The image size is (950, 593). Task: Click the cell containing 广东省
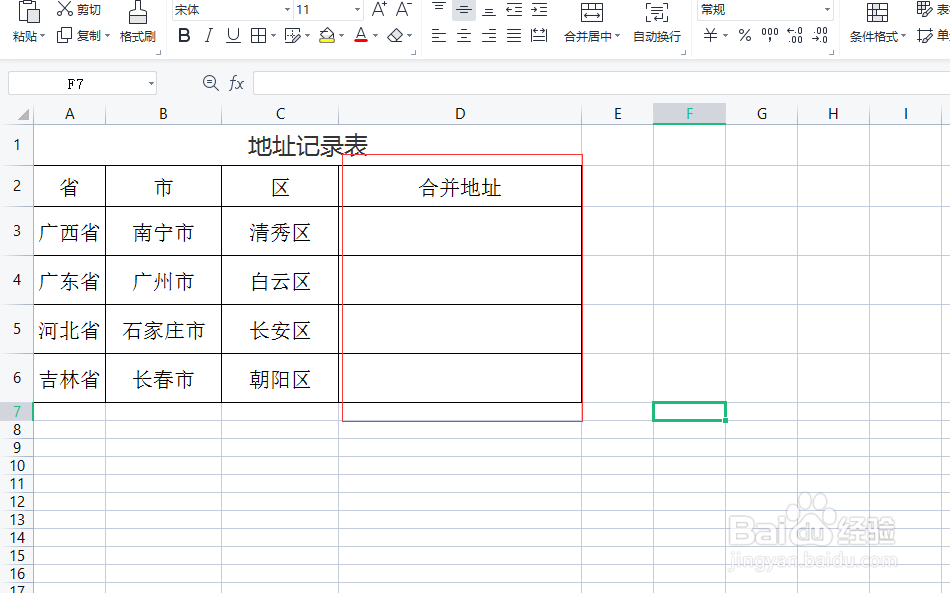(x=70, y=280)
